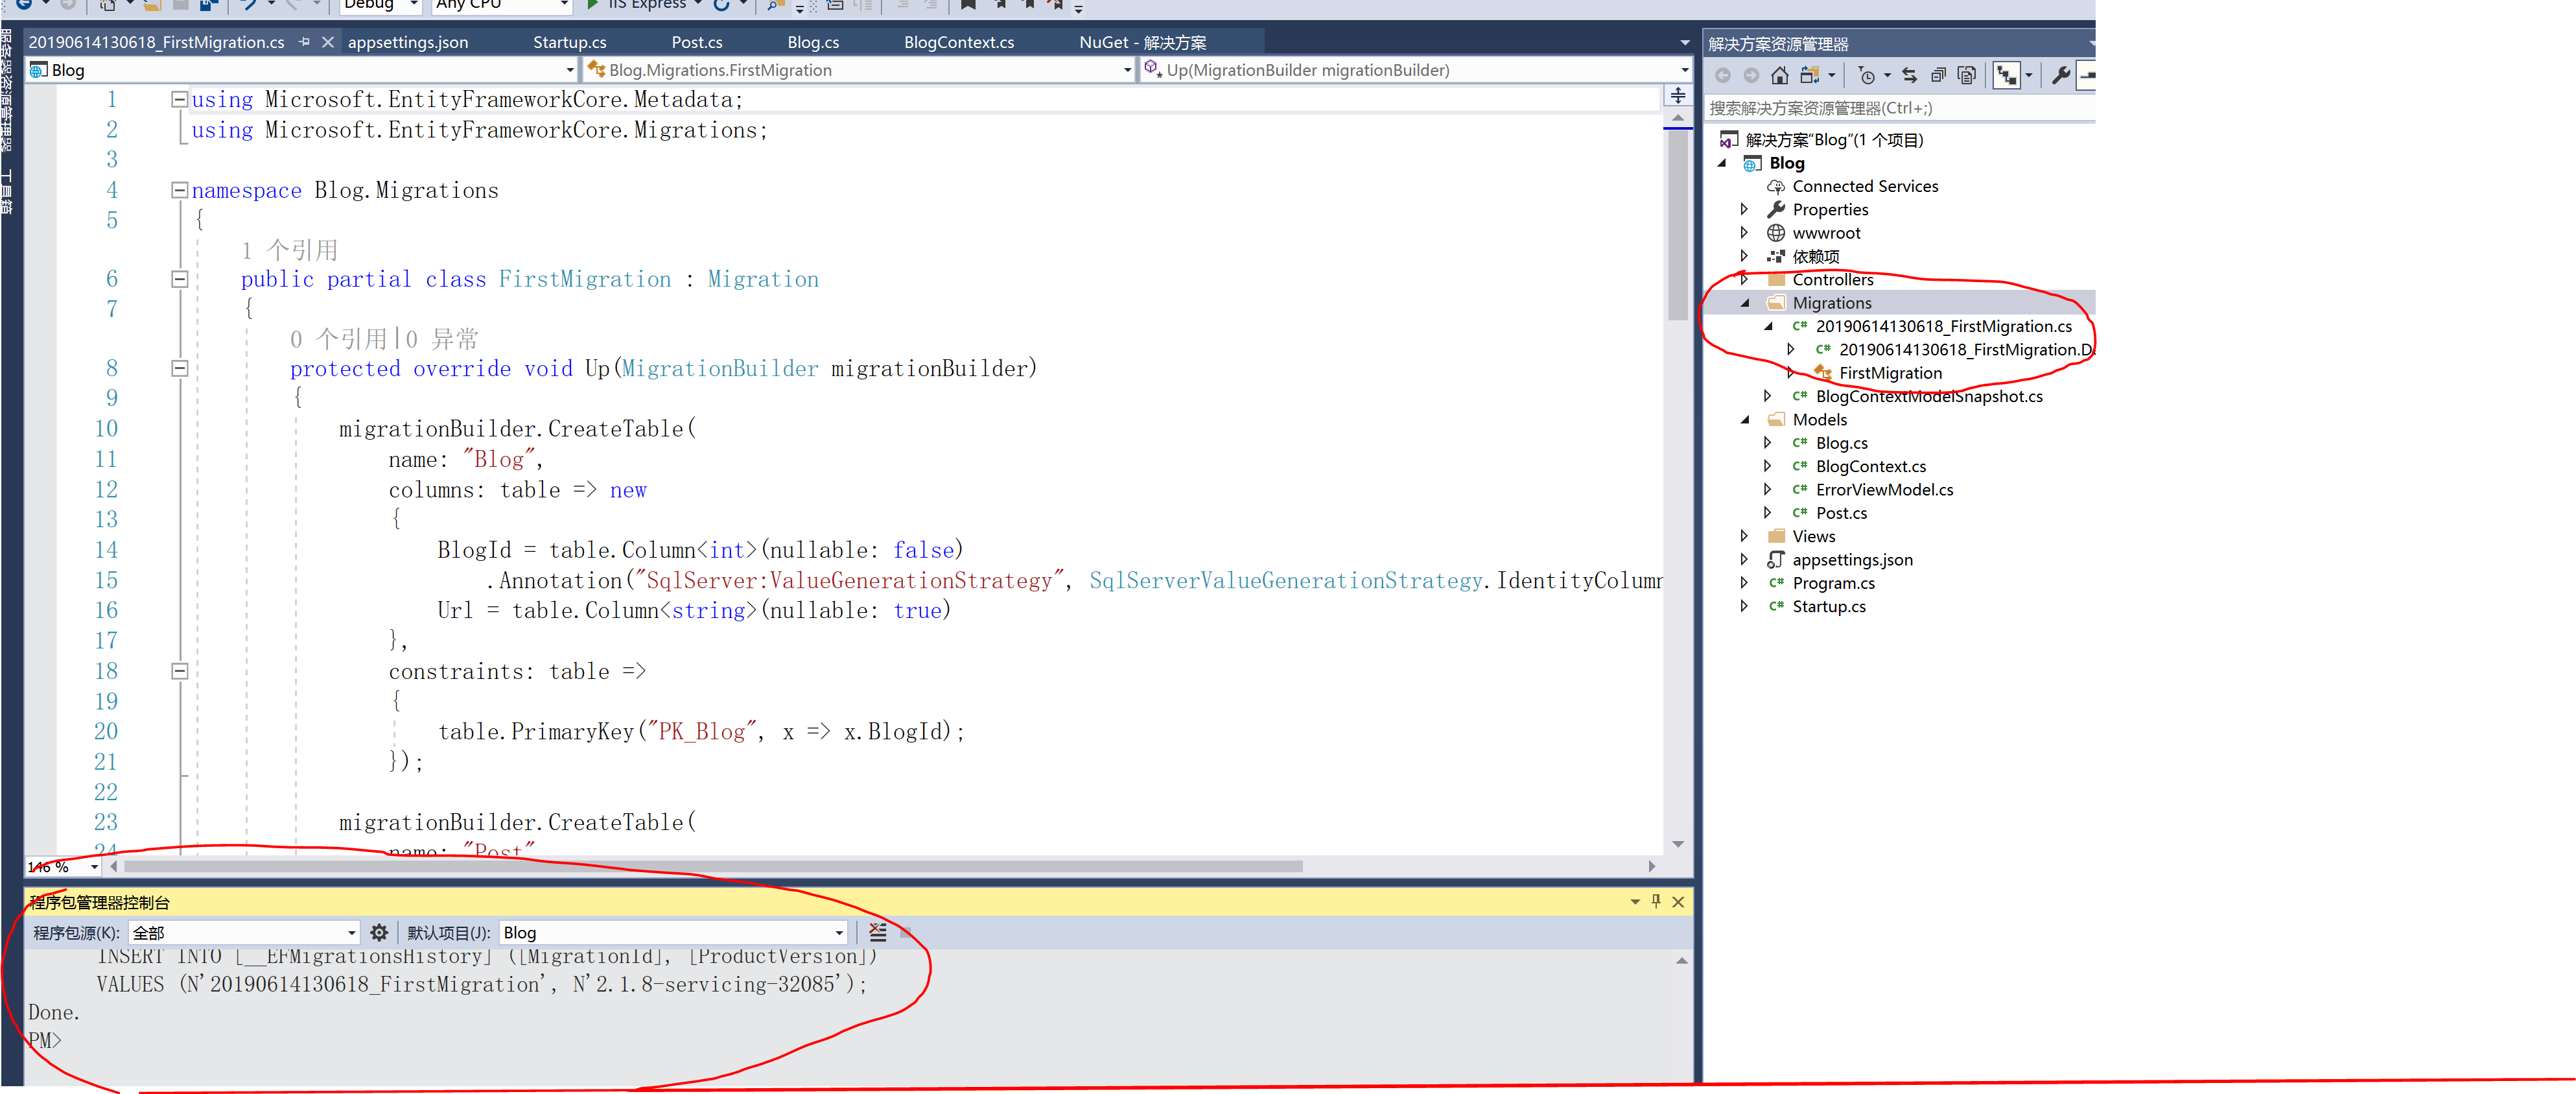Open Package Manager settings gear icon
Screen dimensions: 2576x1094
point(379,932)
